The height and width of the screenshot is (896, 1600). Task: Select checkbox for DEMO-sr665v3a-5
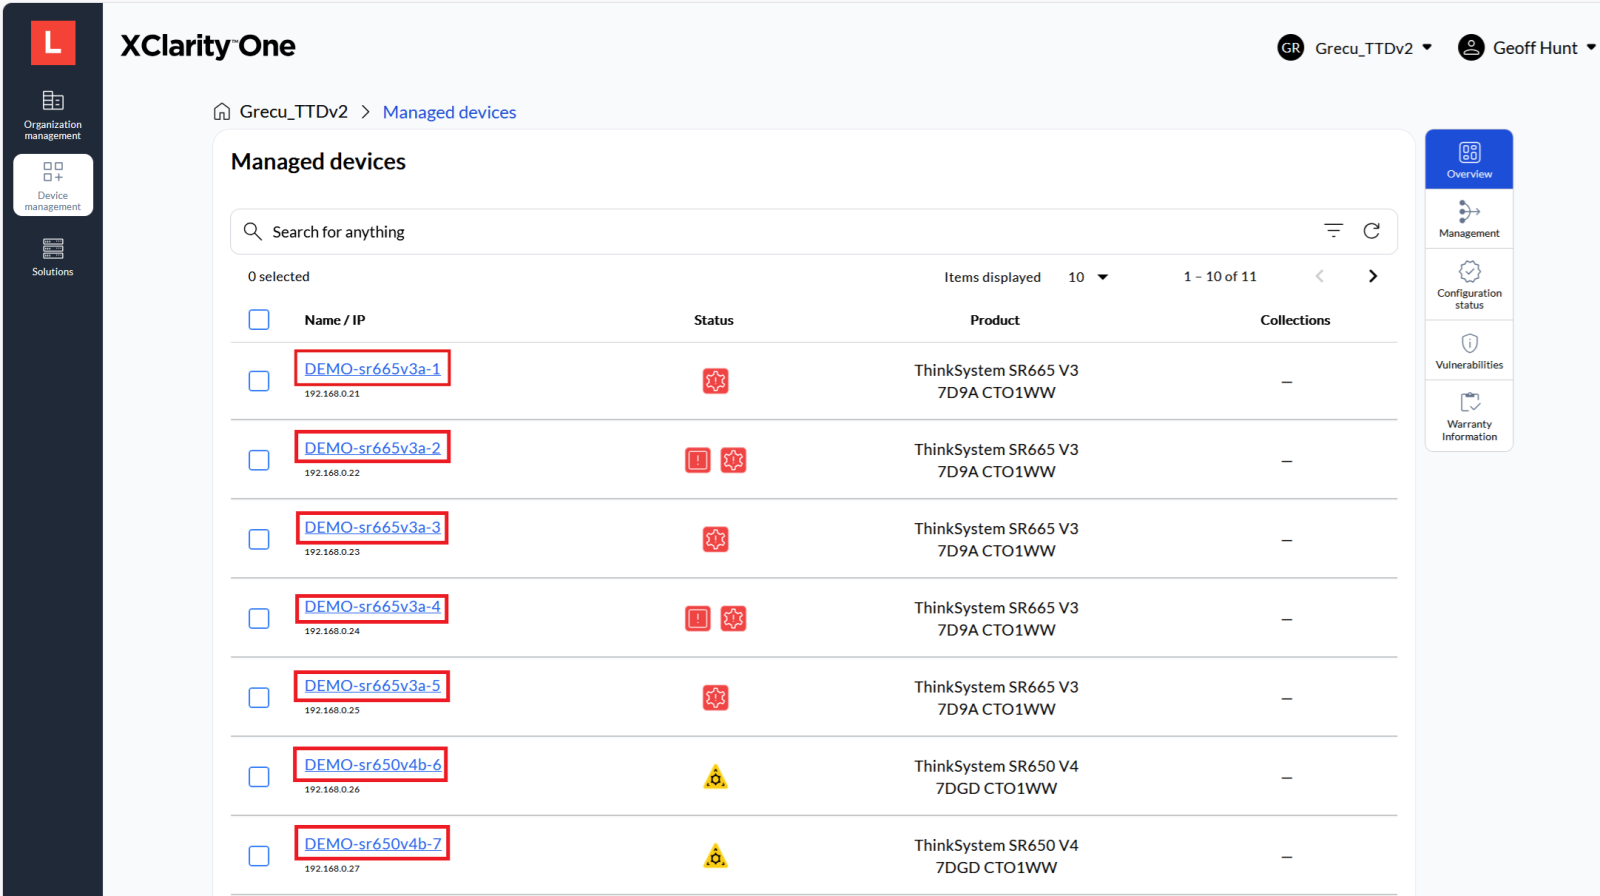point(259,697)
